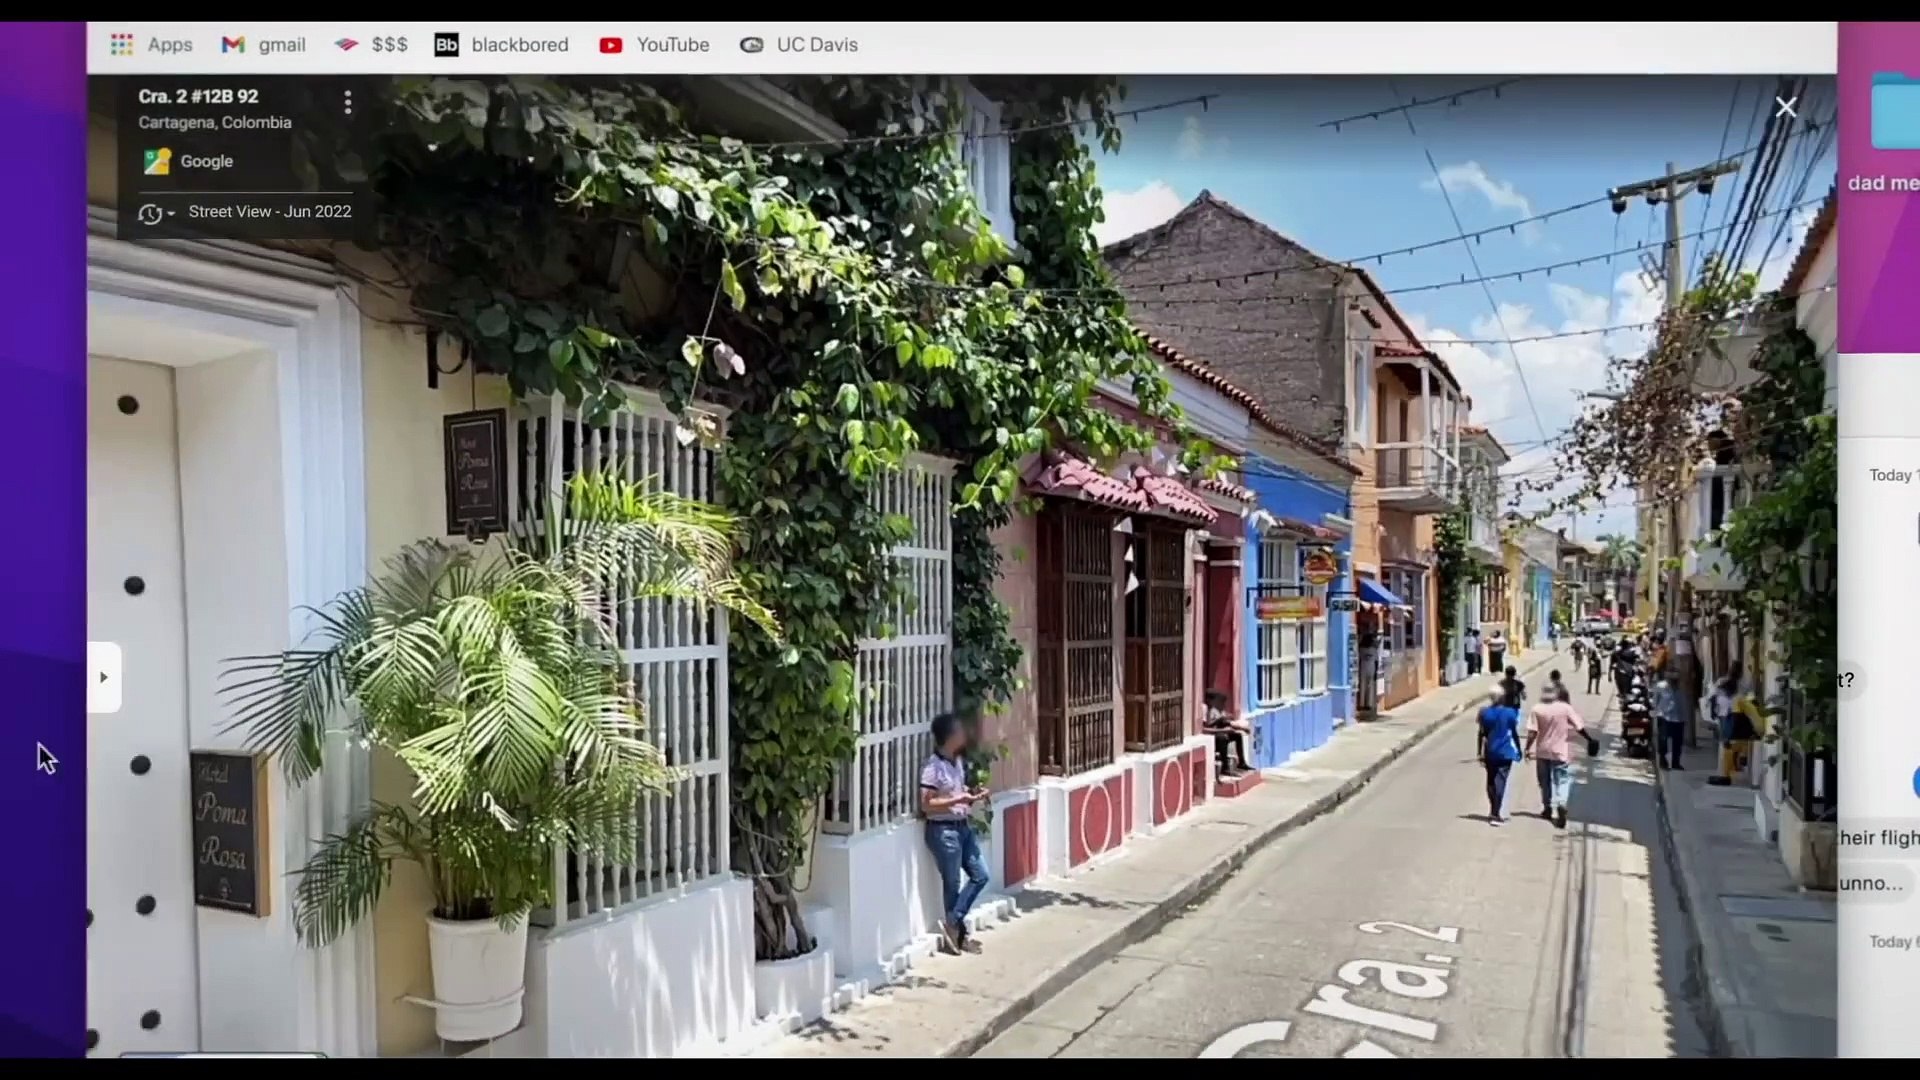This screenshot has height=1080, width=1920.
Task: Open the YouTube bookmark
Action: 654,45
